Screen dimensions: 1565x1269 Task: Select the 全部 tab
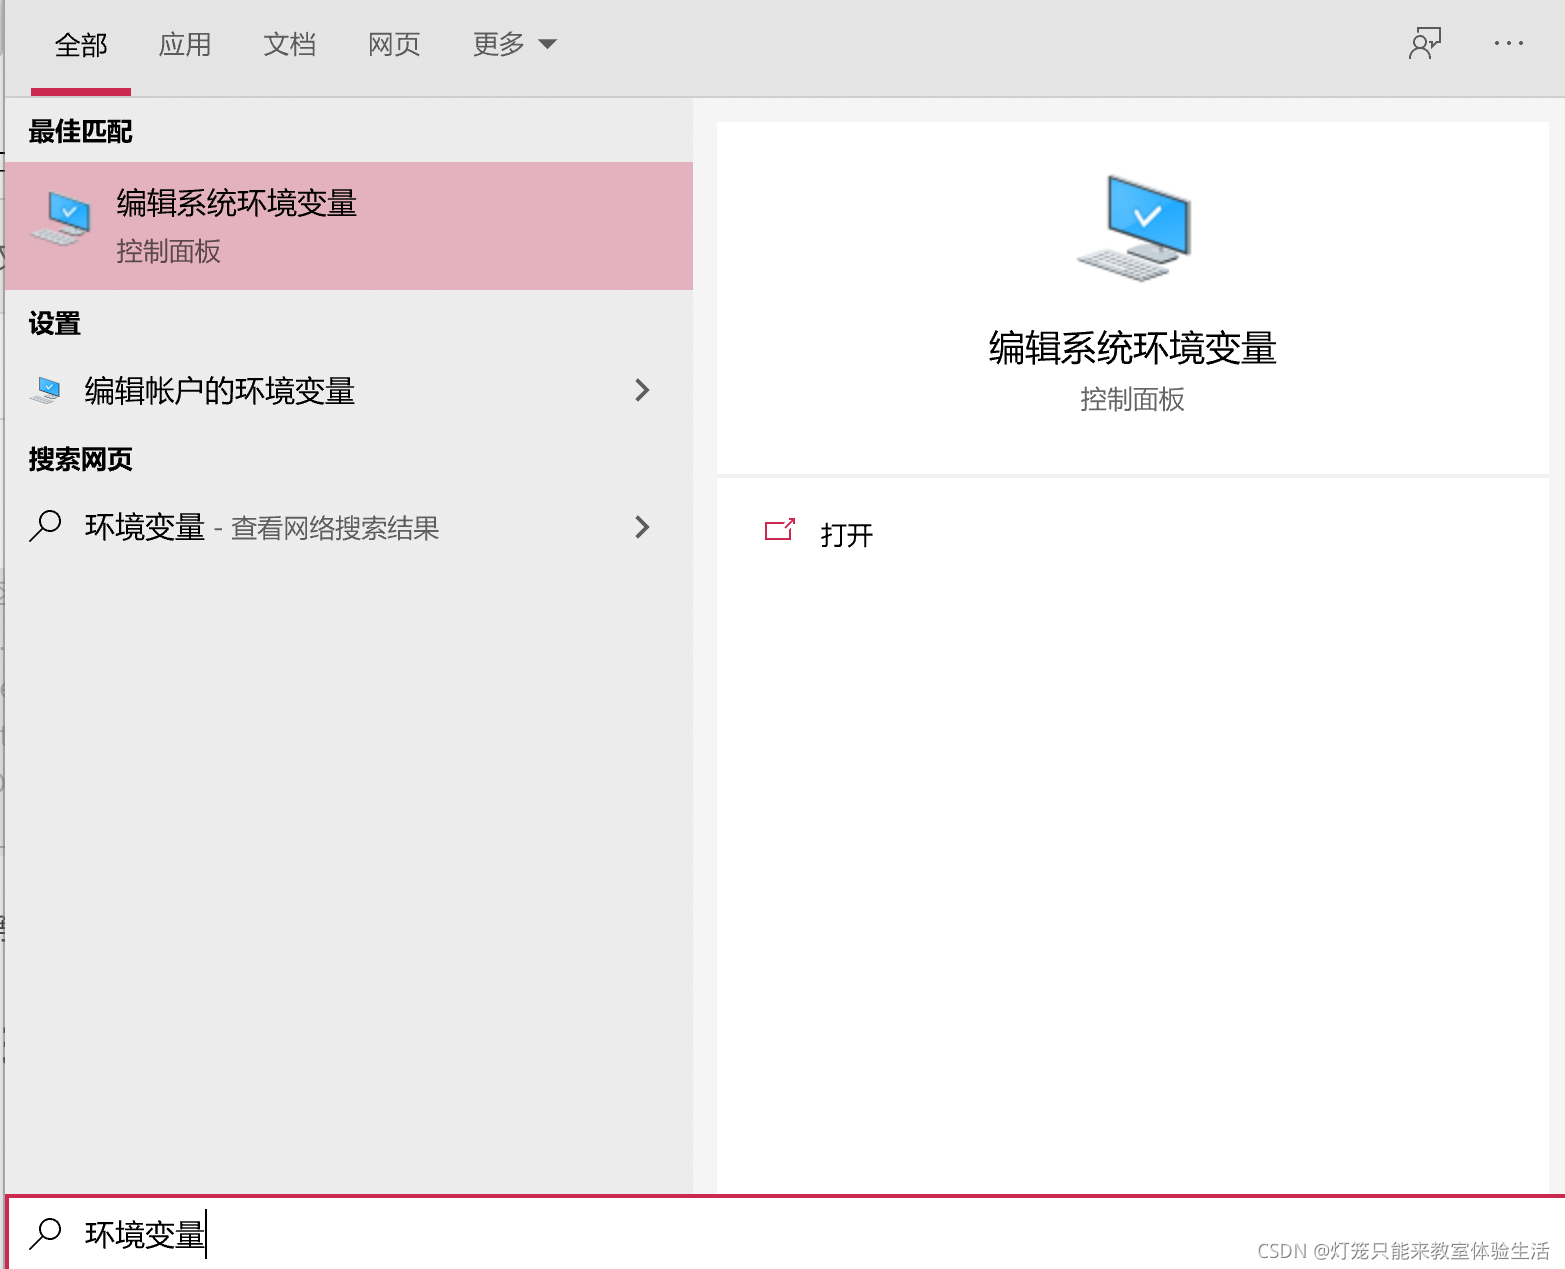click(x=81, y=45)
